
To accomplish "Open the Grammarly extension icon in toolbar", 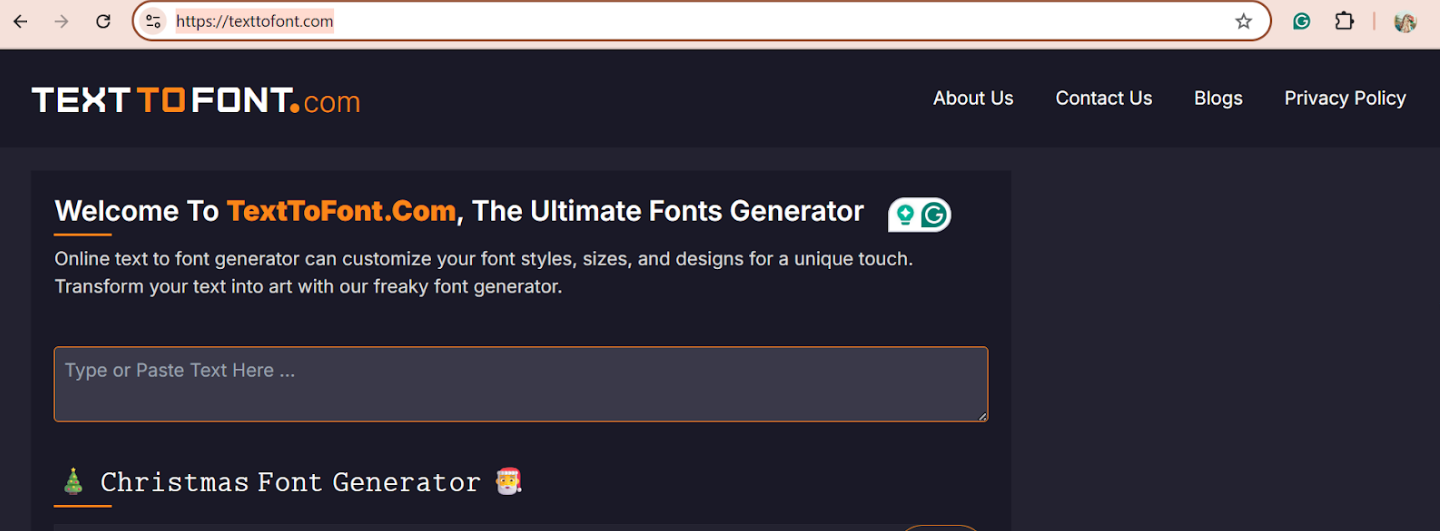I will click(x=1301, y=21).
